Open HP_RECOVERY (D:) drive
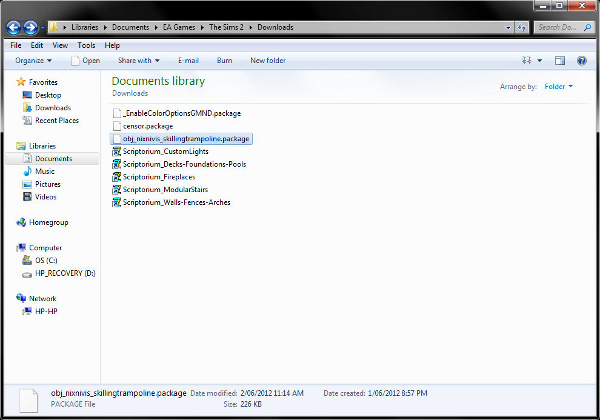The width and height of the screenshot is (600, 420). point(64,272)
